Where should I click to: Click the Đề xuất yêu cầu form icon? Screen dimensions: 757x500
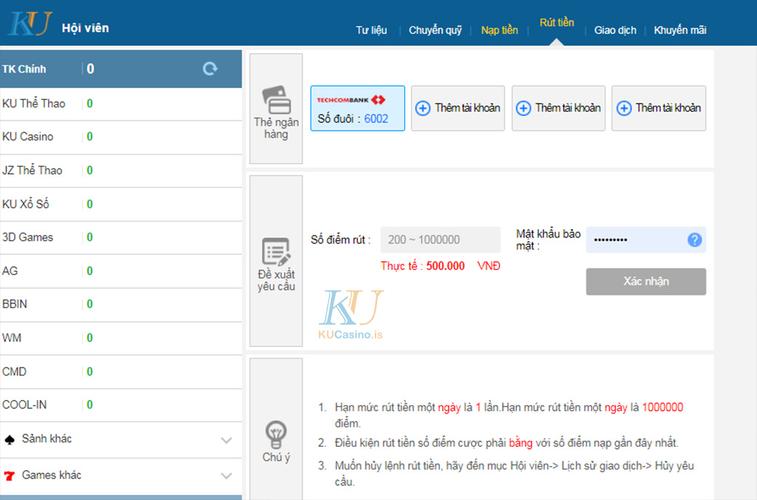click(x=276, y=251)
